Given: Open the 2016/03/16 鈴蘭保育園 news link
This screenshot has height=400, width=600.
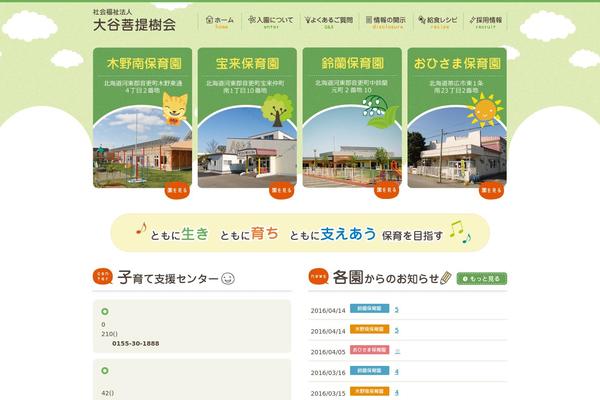Looking at the screenshot, I should coord(396,372).
